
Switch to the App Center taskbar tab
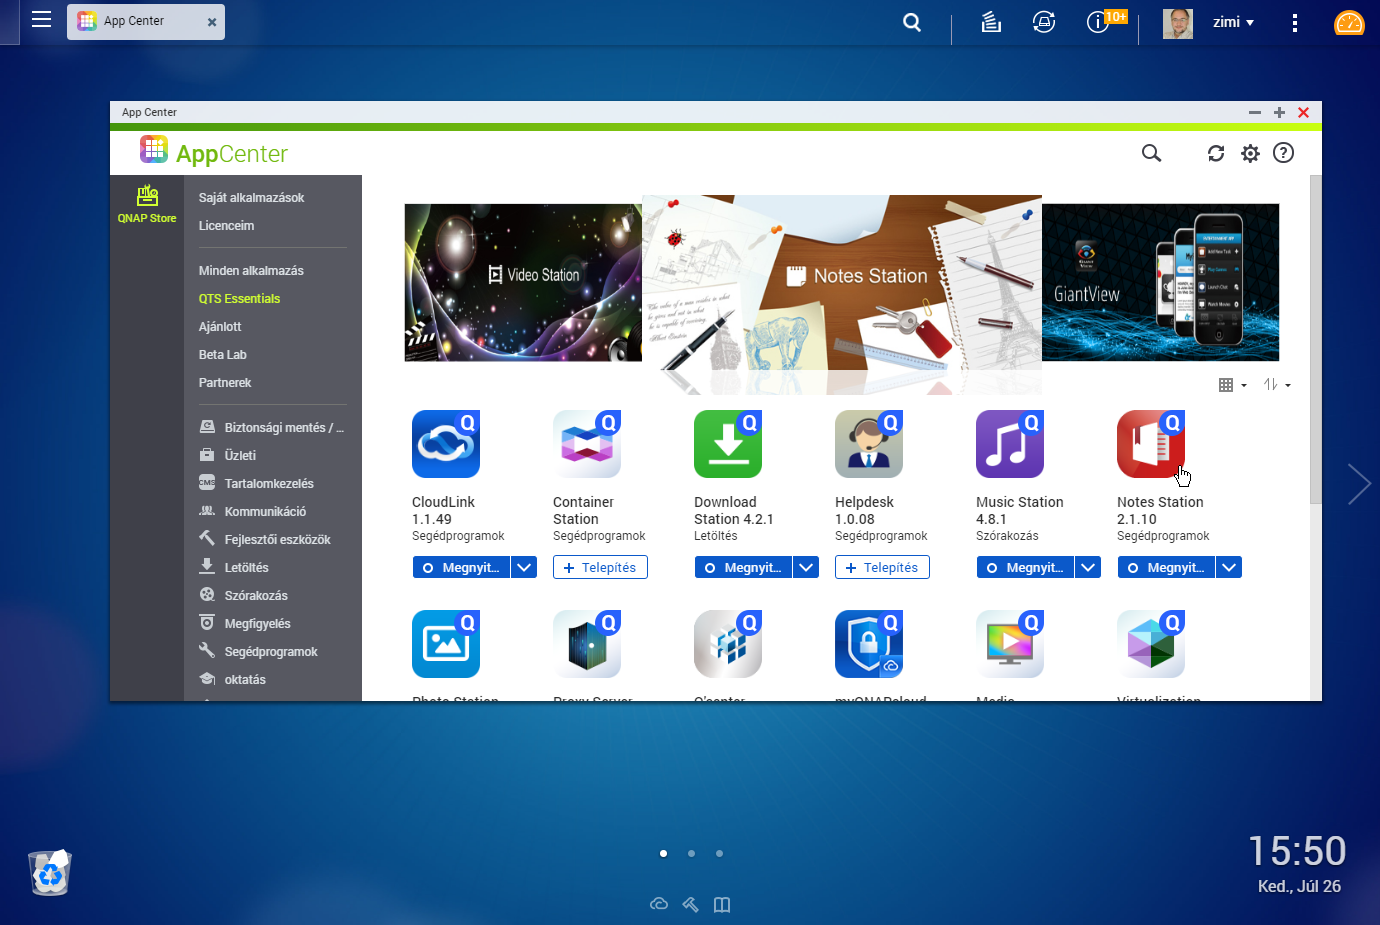[146, 21]
